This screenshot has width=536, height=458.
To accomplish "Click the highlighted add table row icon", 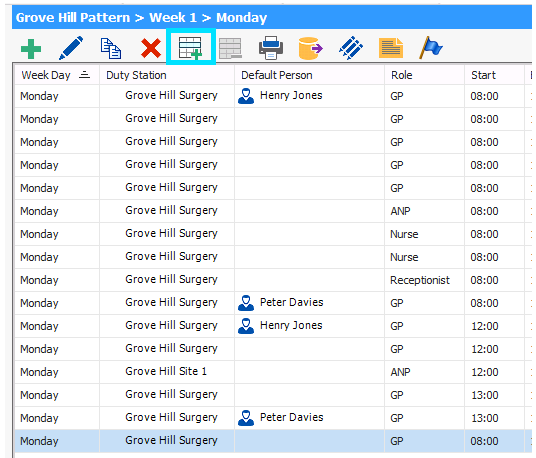I will 191,48.
